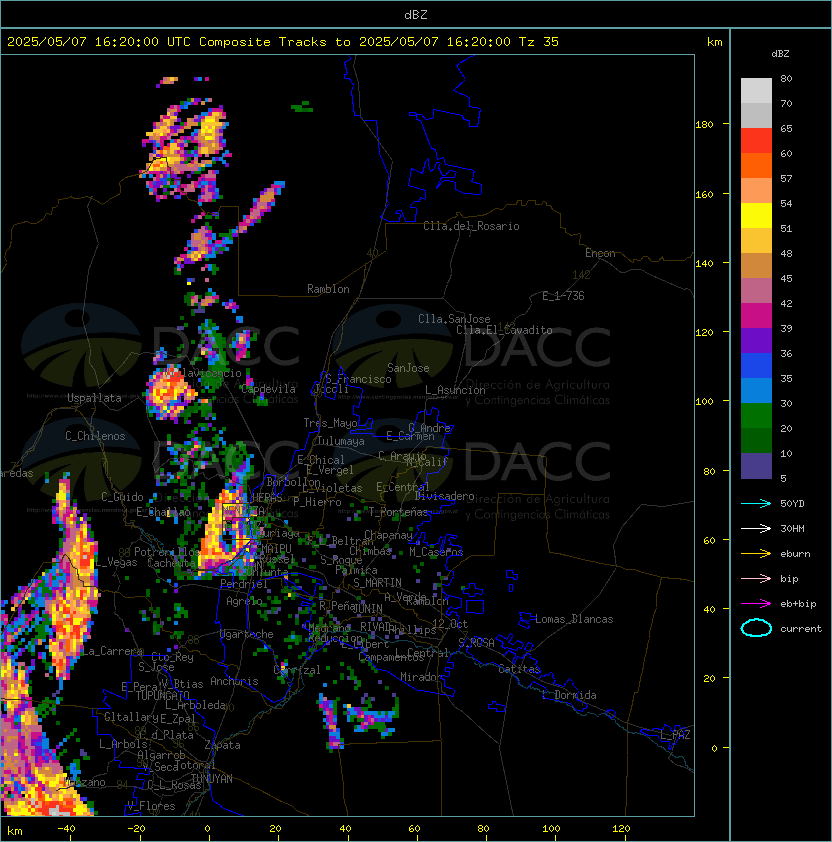The height and width of the screenshot is (842, 832).
Task: Click the '30HM' legend label
Action: 792,528
